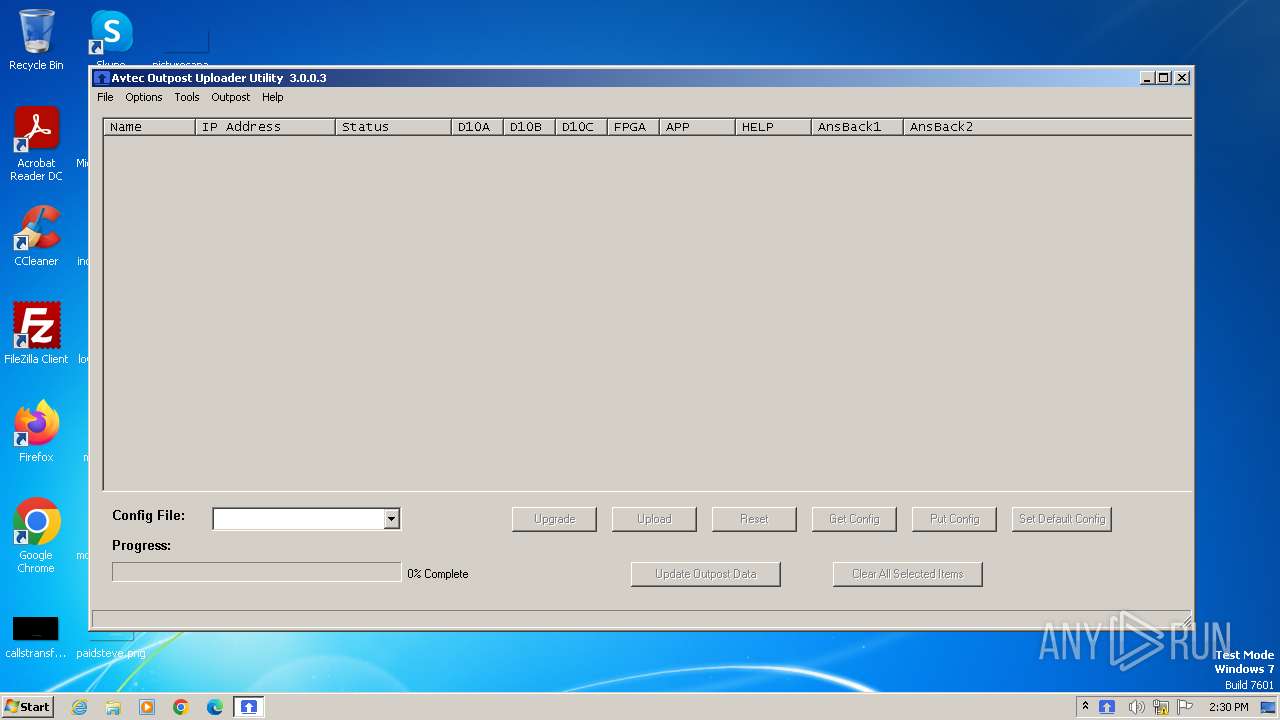The image size is (1280, 720).
Task: Select the Avtec Uploader taskbar button
Action: [x=249, y=707]
